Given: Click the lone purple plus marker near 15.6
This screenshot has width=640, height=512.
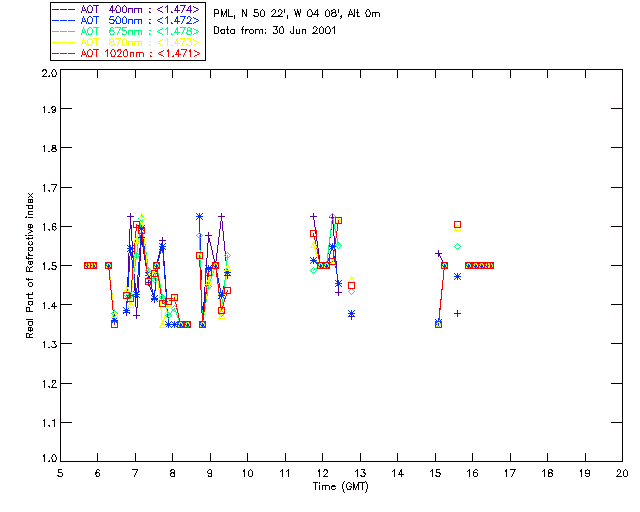Looking at the screenshot, I should point(458,314).
